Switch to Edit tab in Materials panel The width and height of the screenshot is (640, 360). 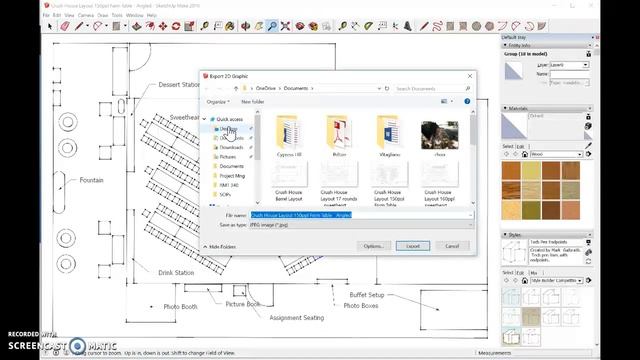(x=520, y=146)
